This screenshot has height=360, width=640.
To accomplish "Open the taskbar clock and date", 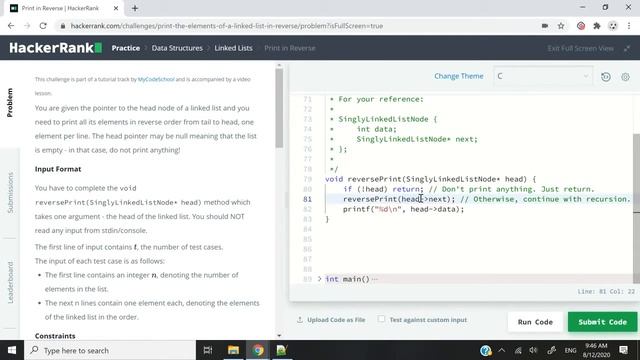I will pyautogui.click(x=596, y=350).
